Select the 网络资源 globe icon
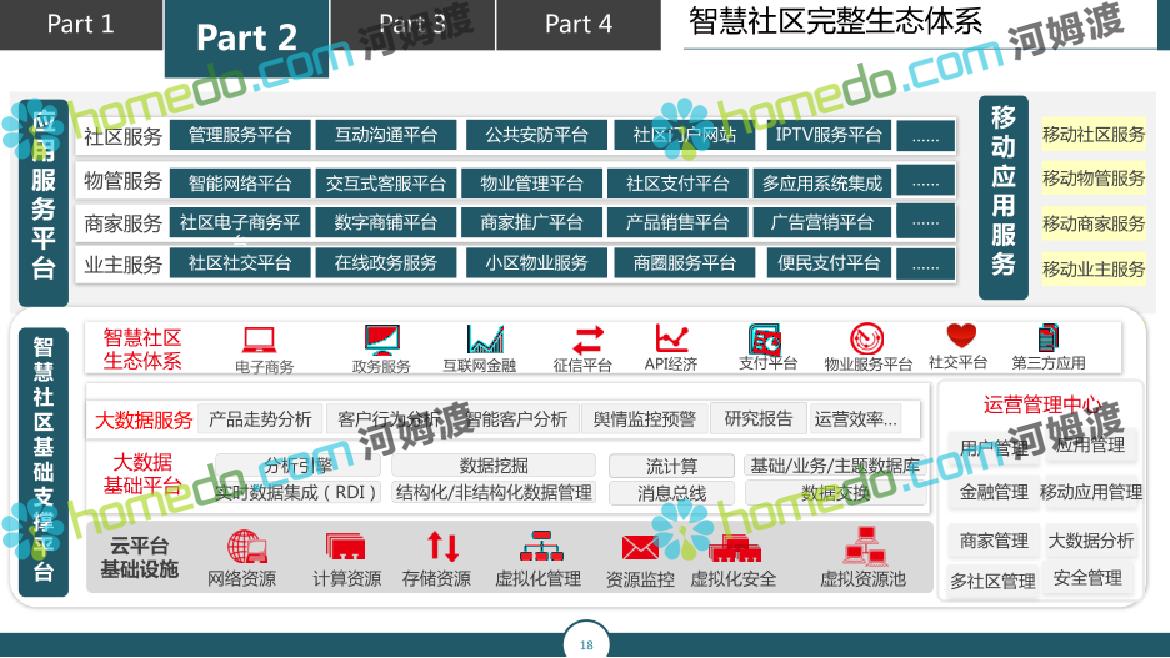This screenshot has height=658, width=1170. (245, 547)
